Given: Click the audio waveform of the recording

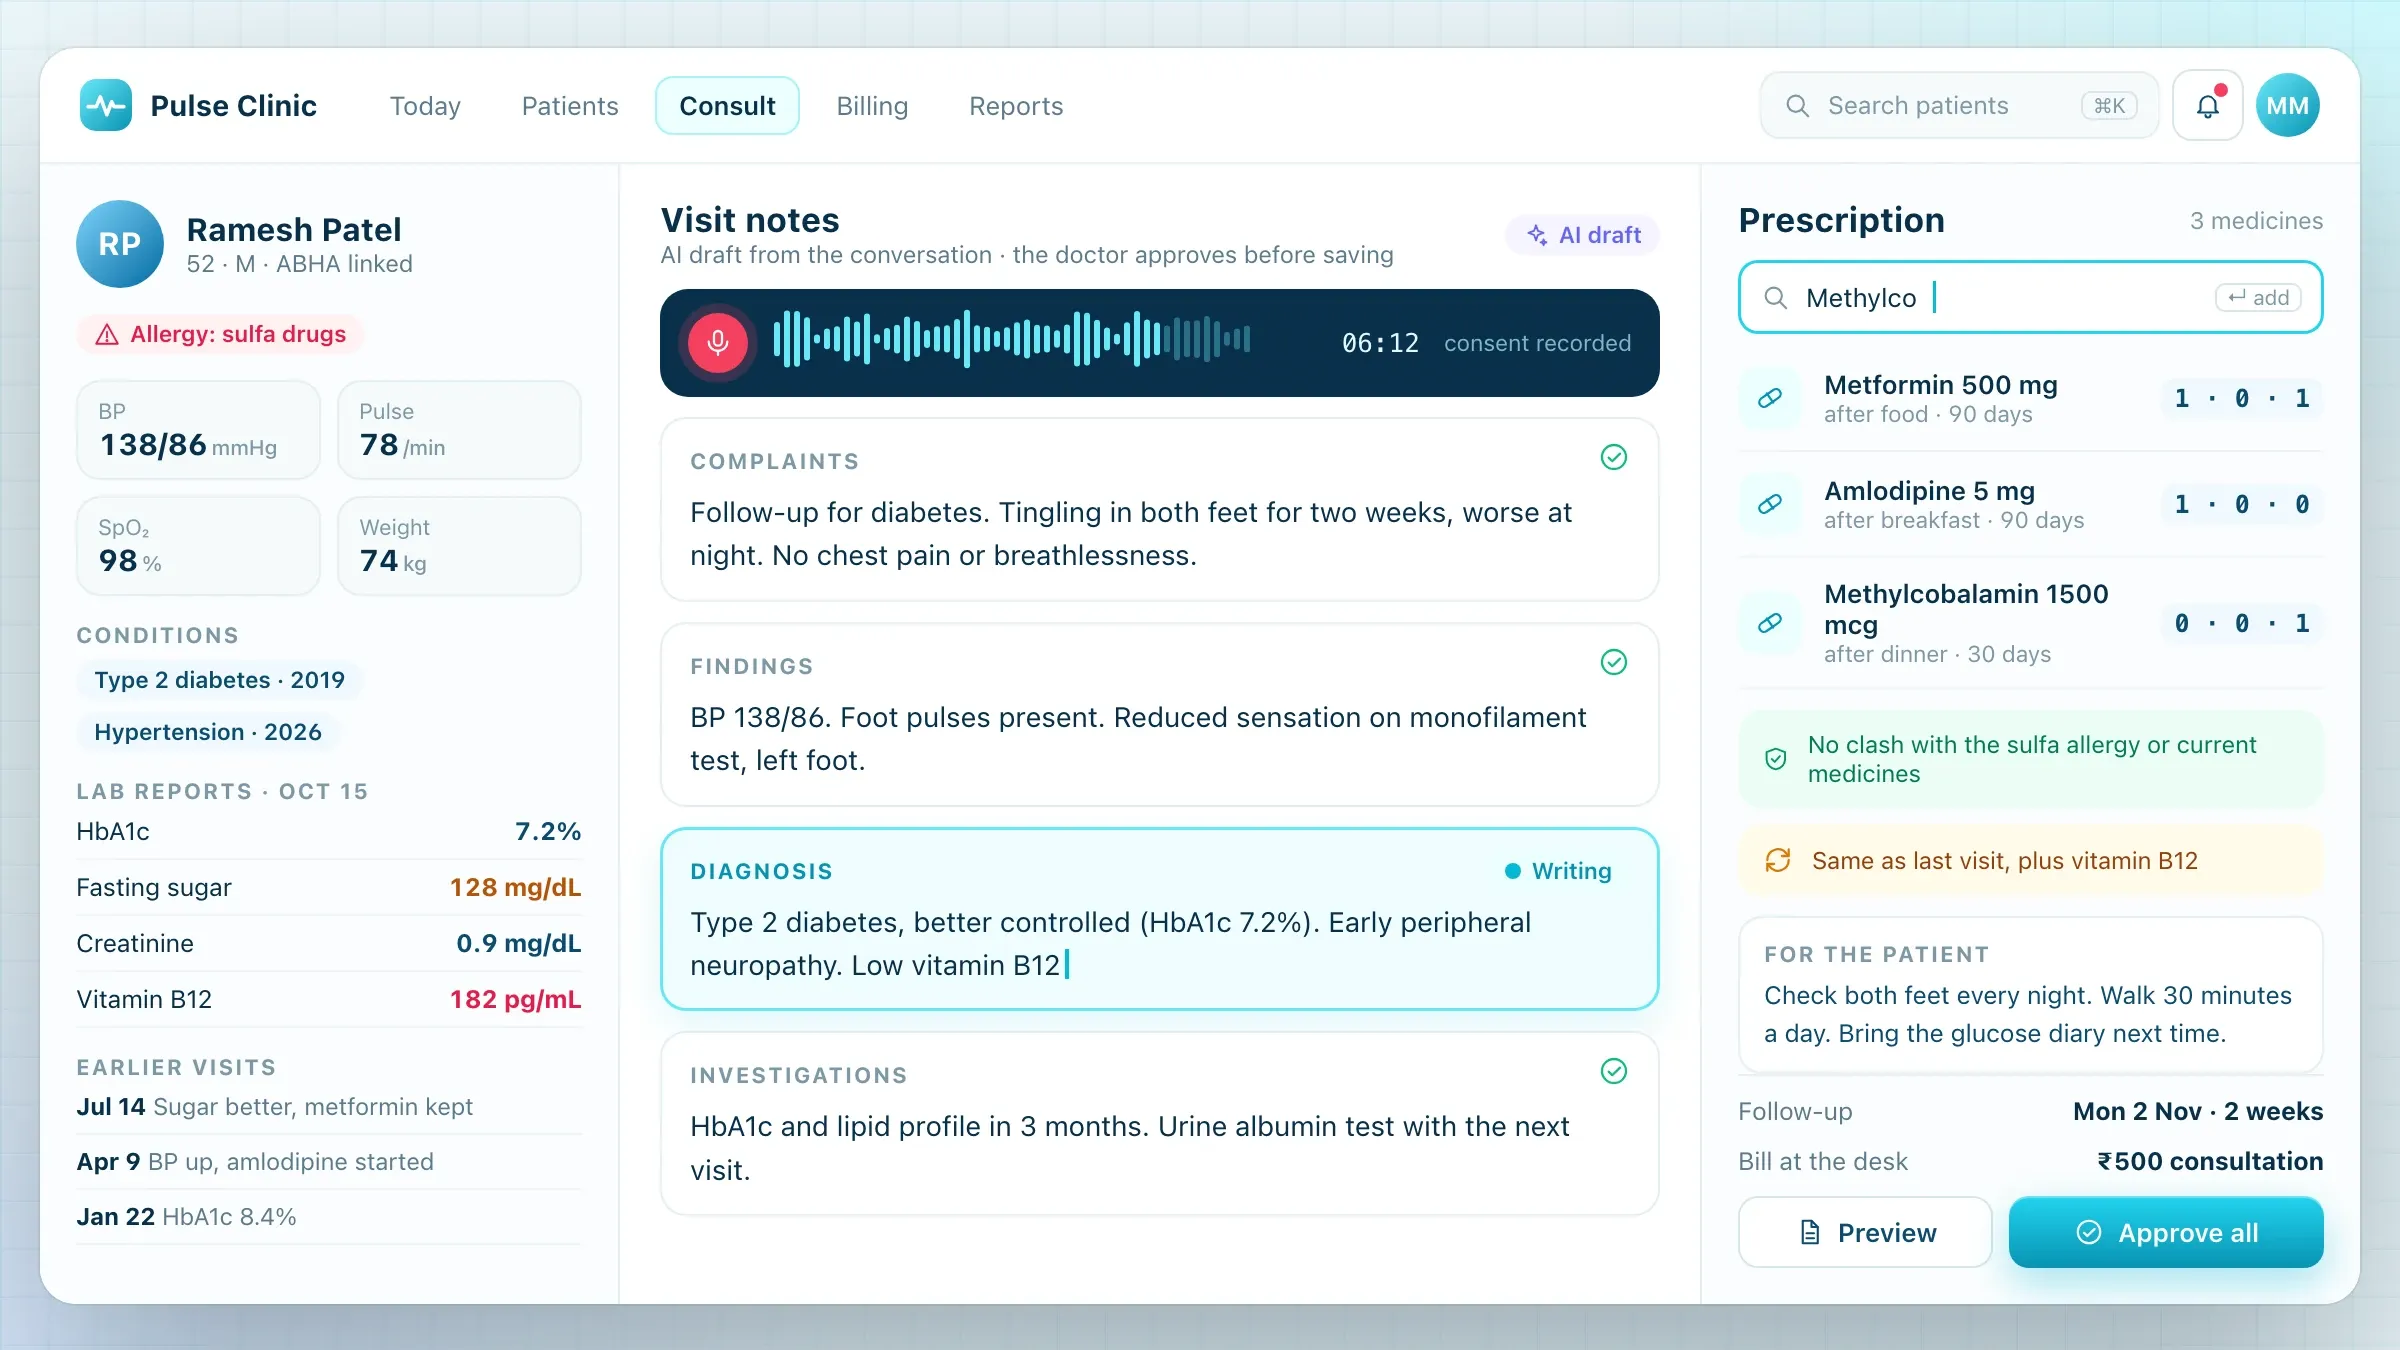Looking at the screenshot, I should 1011,339.
